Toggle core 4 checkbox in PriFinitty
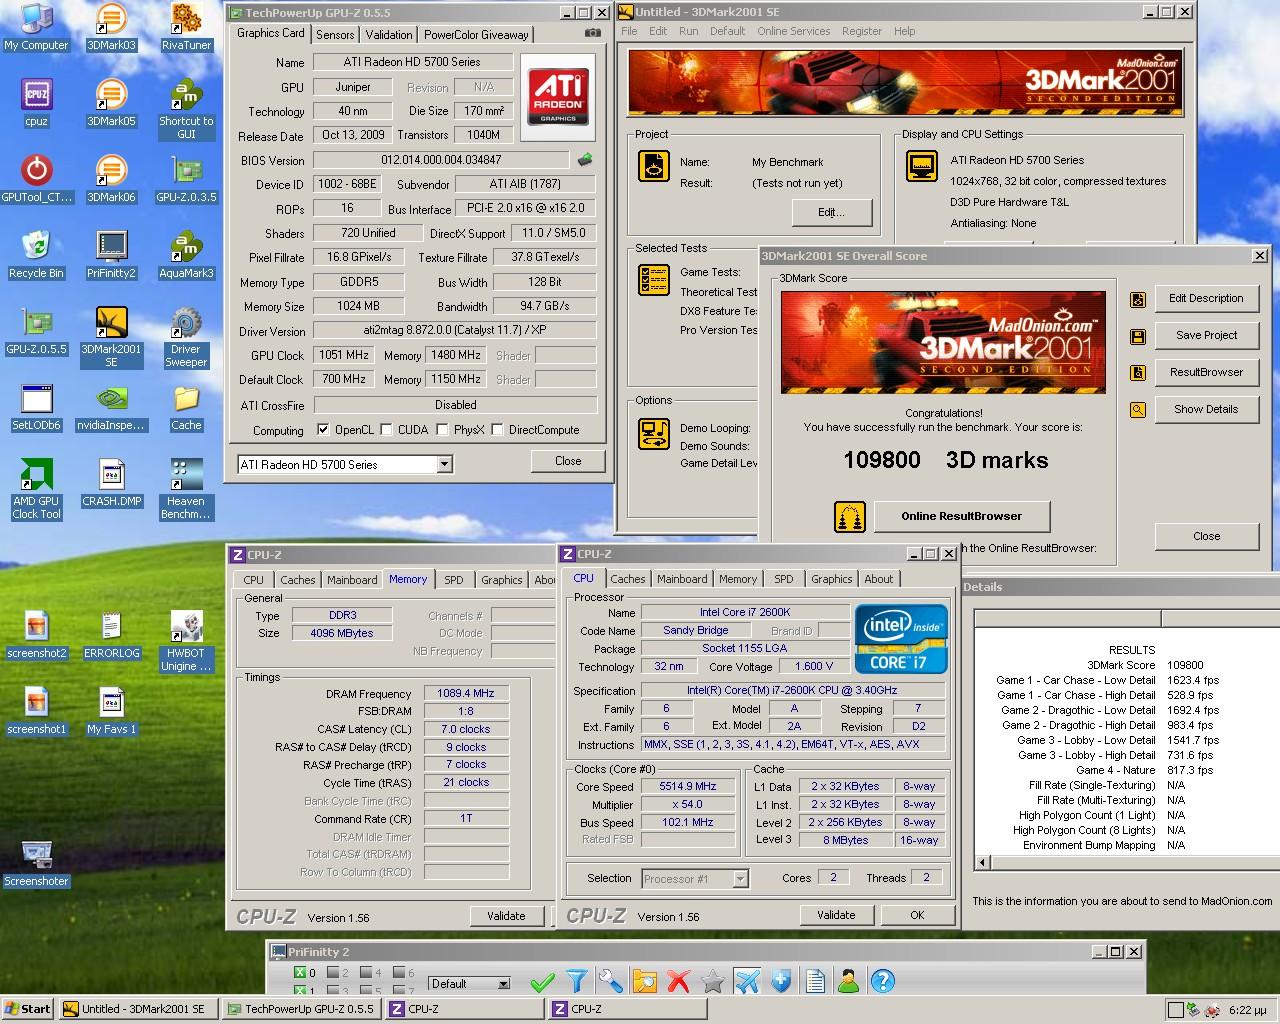 point(365,972)
